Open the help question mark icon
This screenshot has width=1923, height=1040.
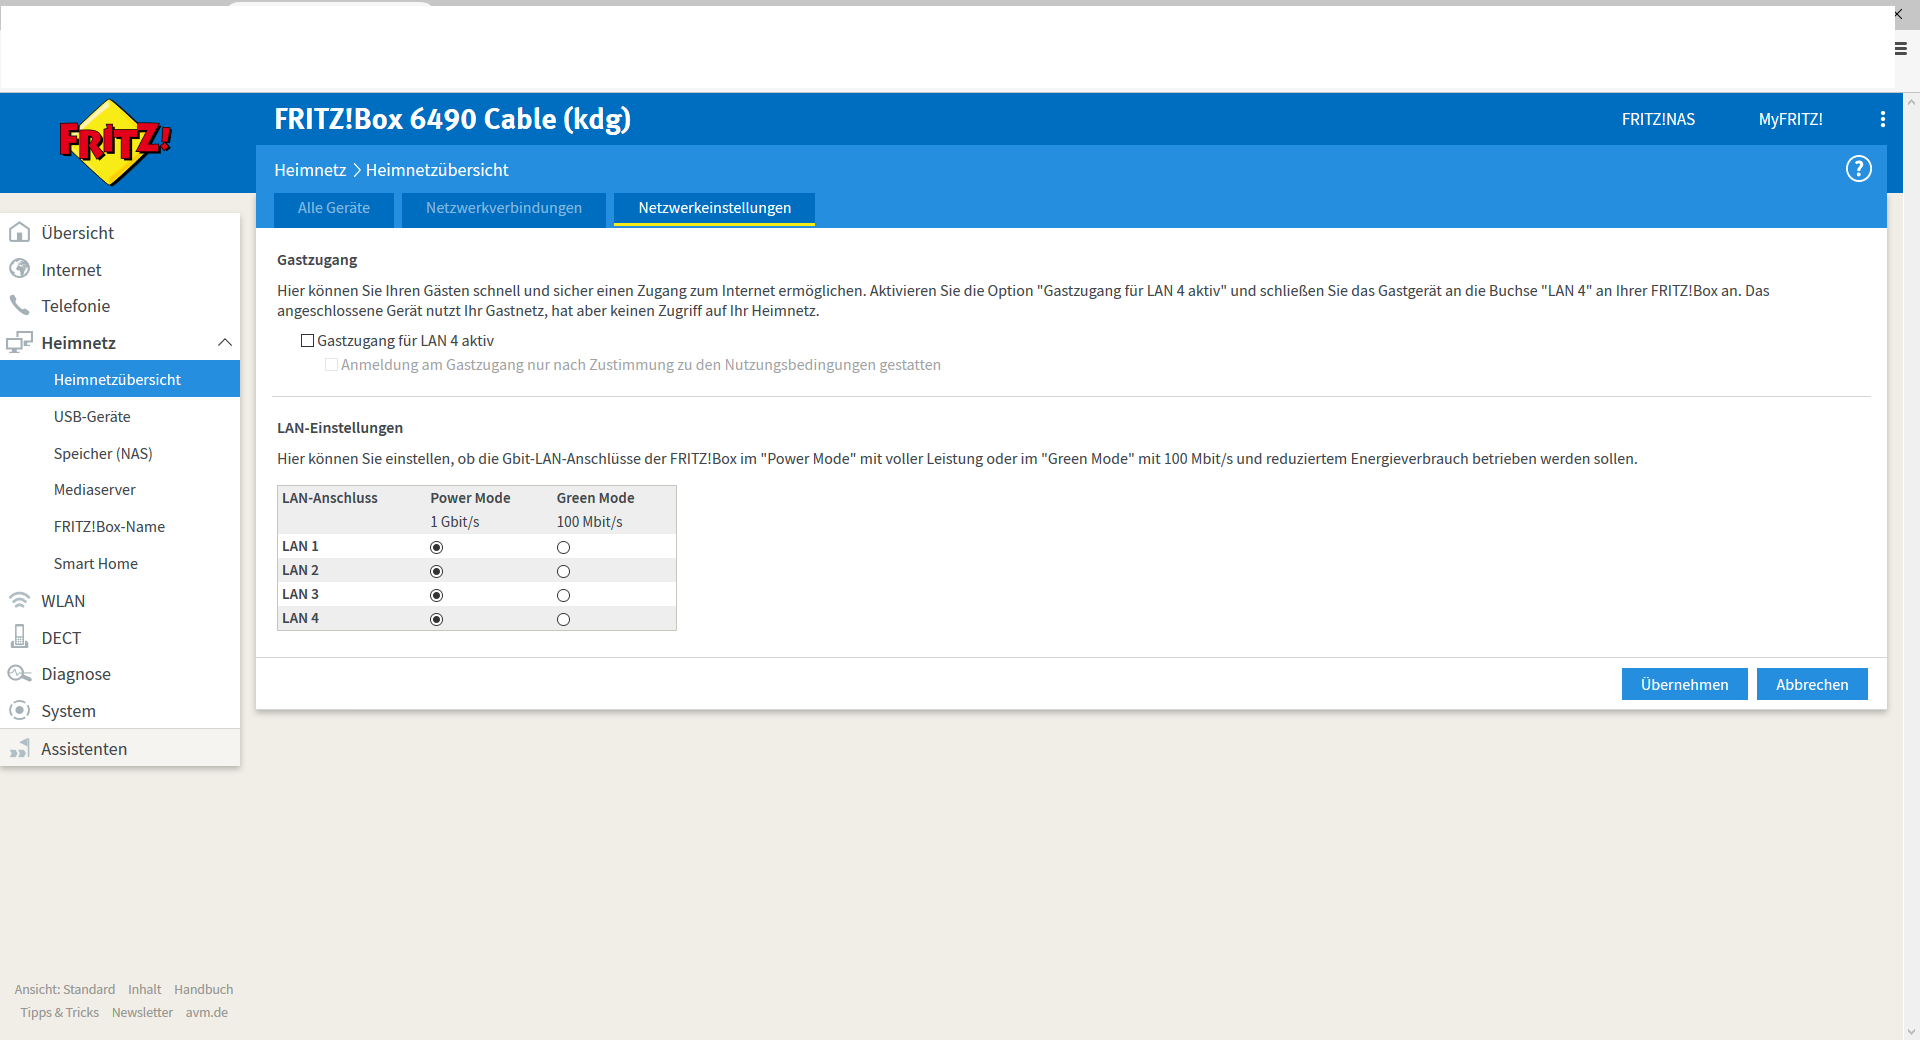click(x=1858, y=169)
